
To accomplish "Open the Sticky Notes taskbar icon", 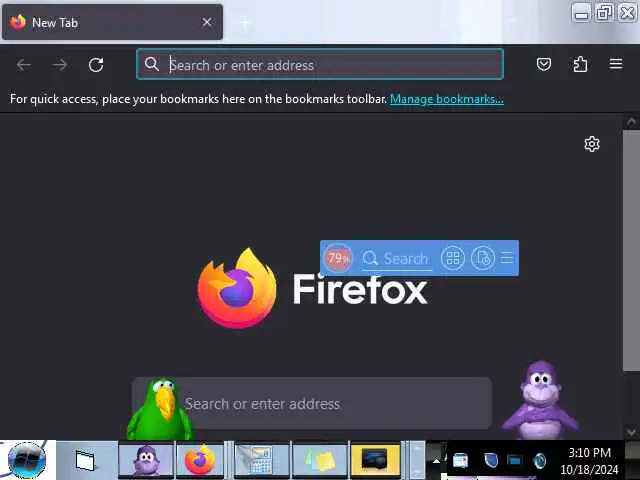I will pos(319,459).
